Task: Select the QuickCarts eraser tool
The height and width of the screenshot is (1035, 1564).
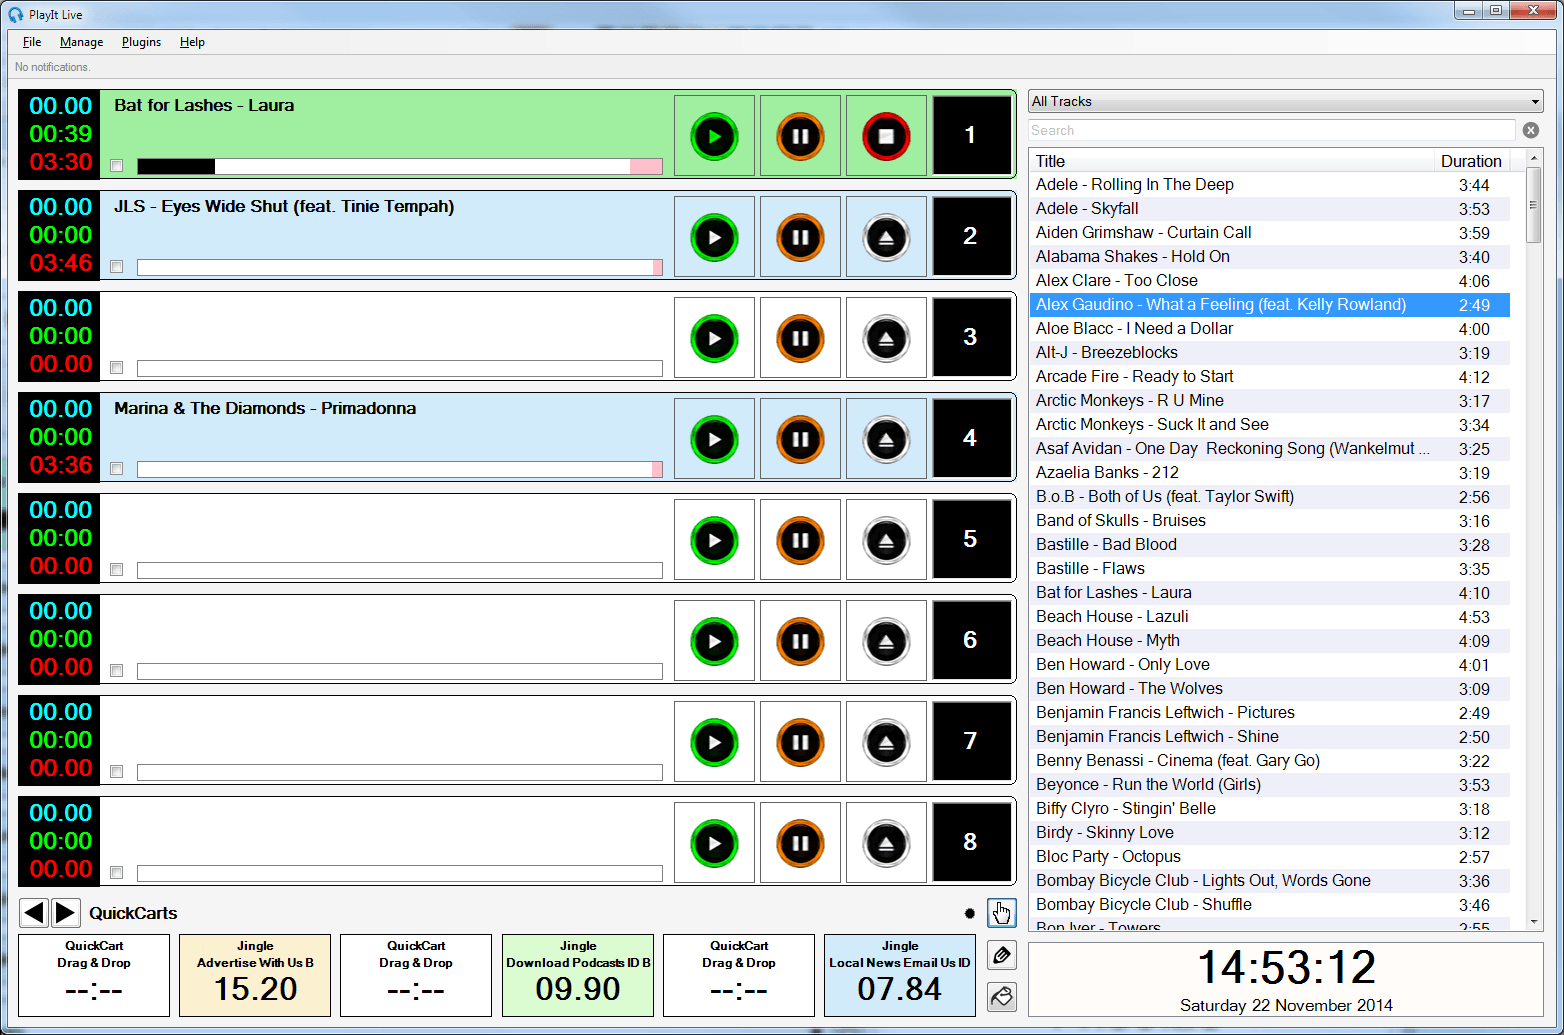Action: [1002, 996]
